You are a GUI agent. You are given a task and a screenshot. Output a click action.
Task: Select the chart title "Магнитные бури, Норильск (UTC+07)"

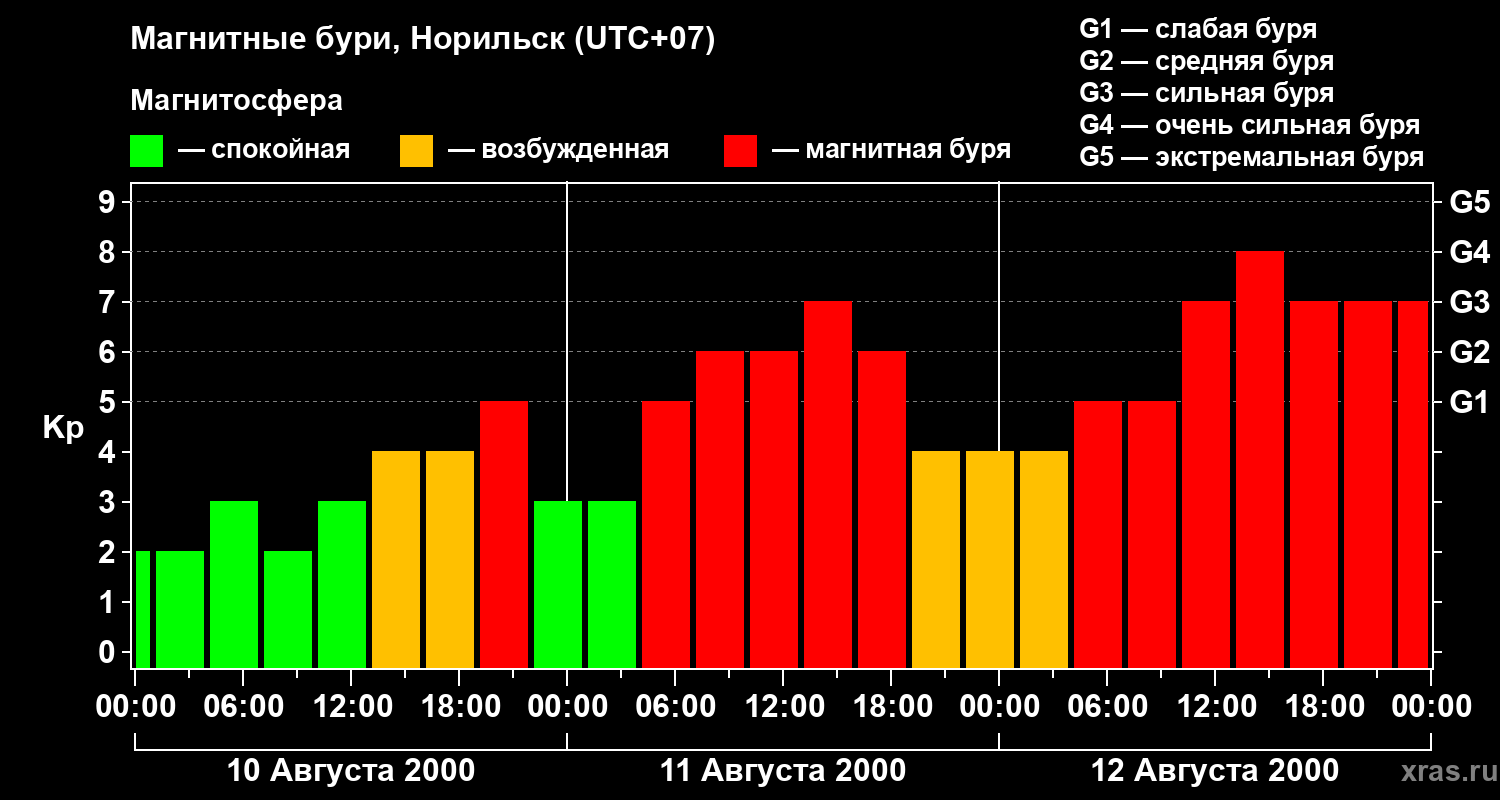tap(423, 40)
